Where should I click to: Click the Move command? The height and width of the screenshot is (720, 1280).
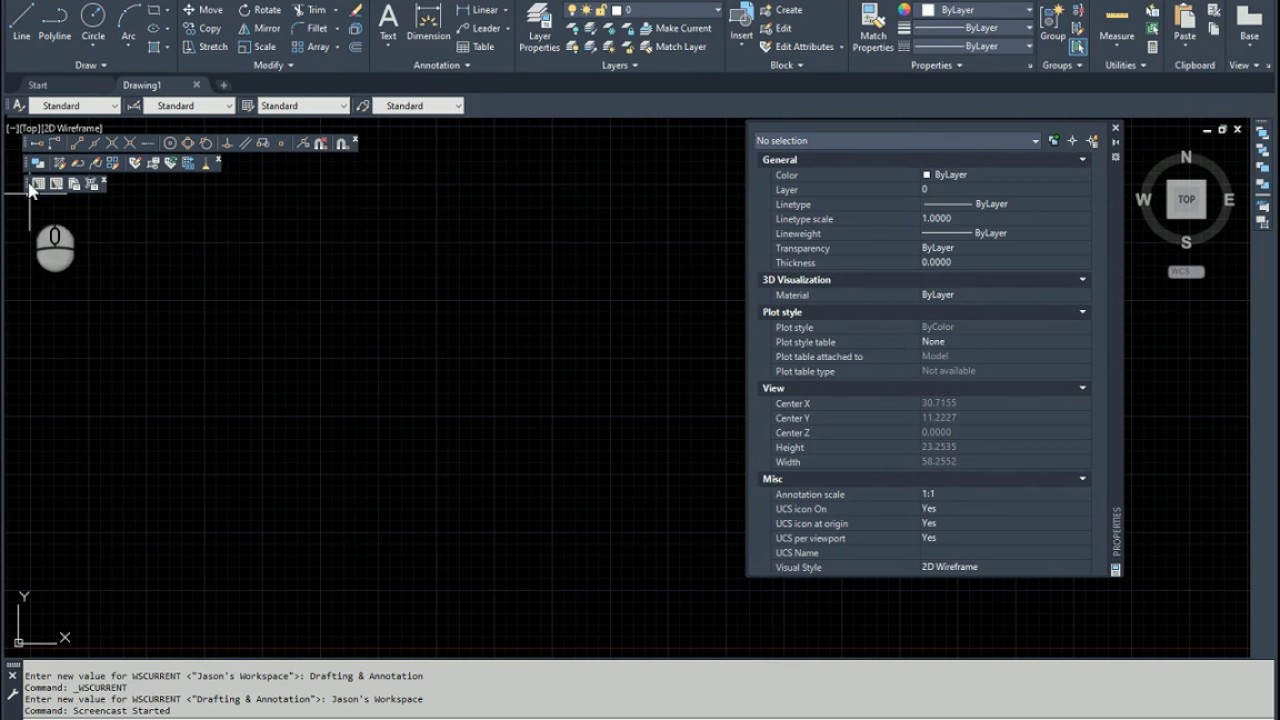coord(202,10)
